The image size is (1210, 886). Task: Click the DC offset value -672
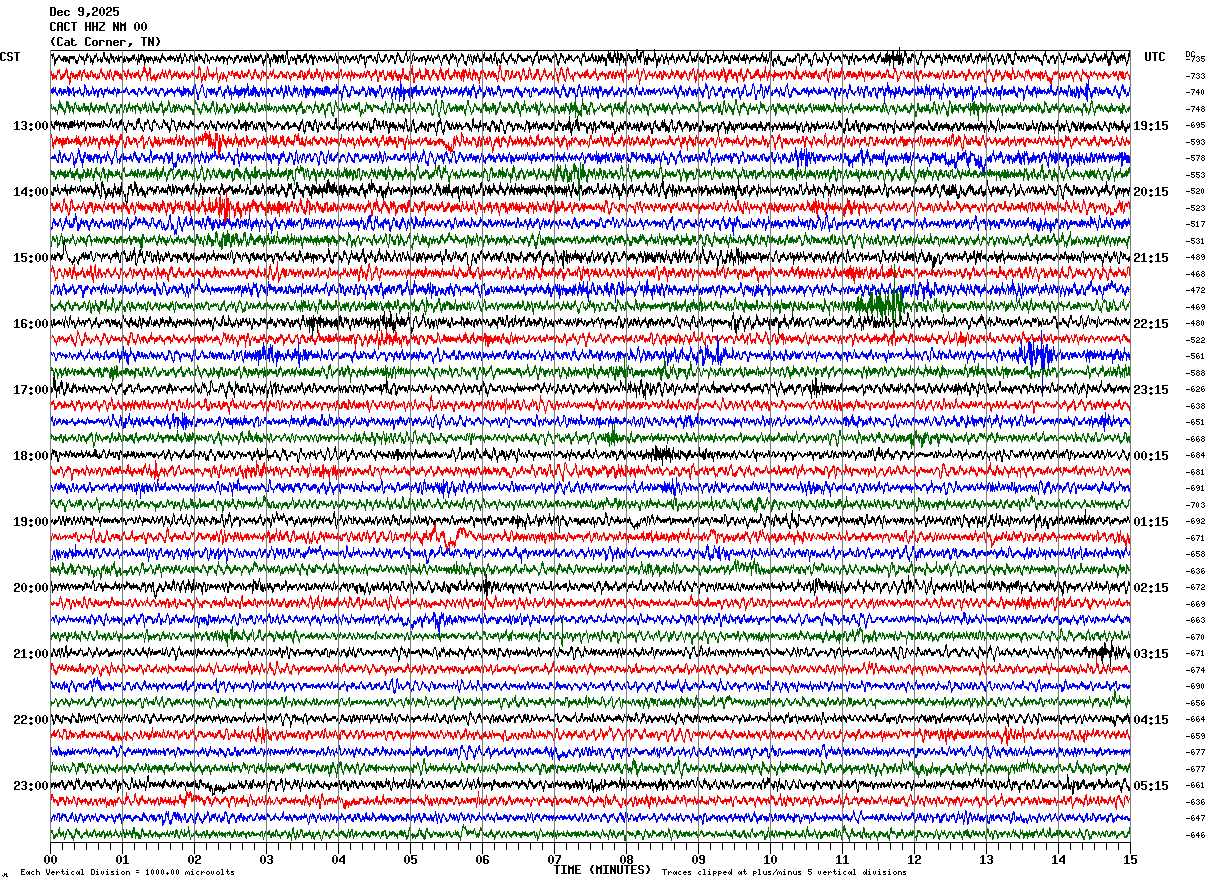[1195, 587]
